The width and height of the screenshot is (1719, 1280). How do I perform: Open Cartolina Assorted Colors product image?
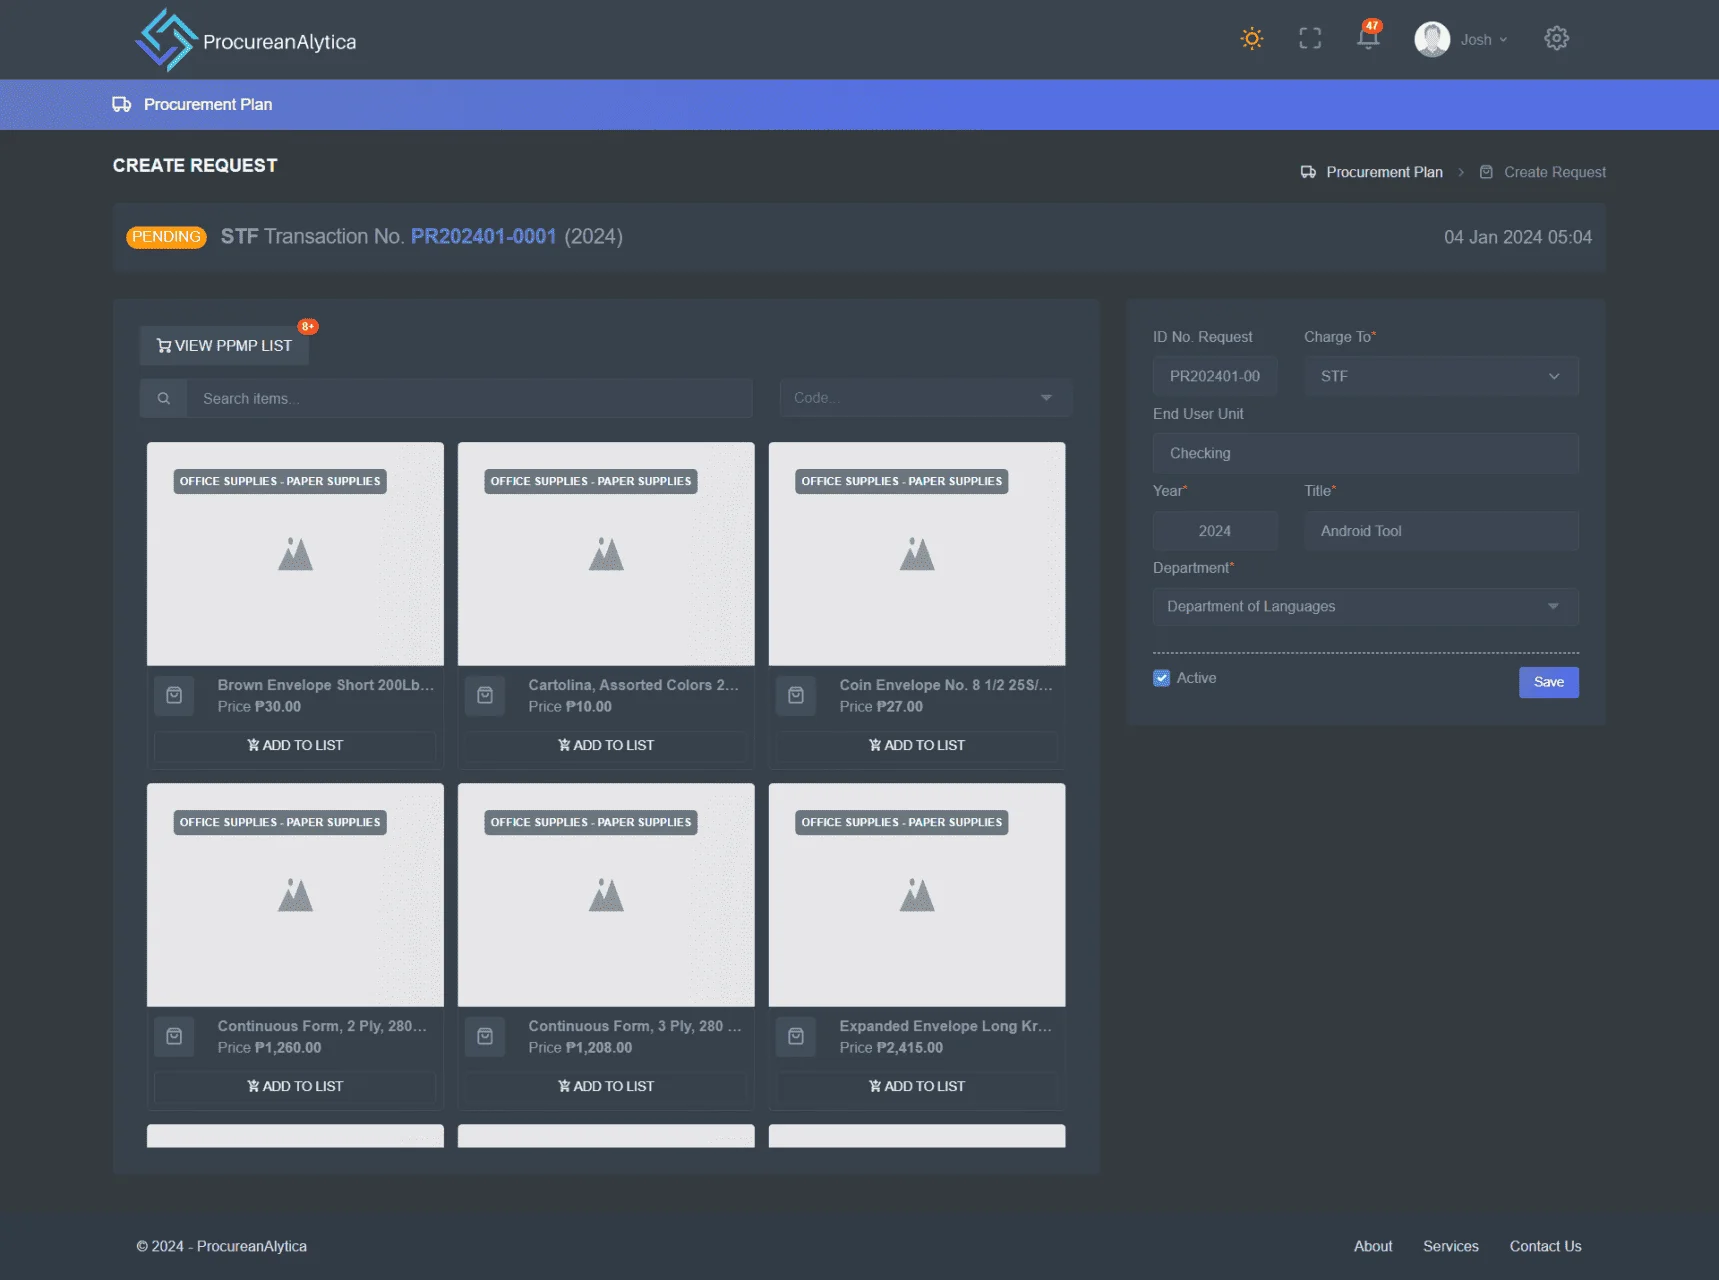coord(606,554)
